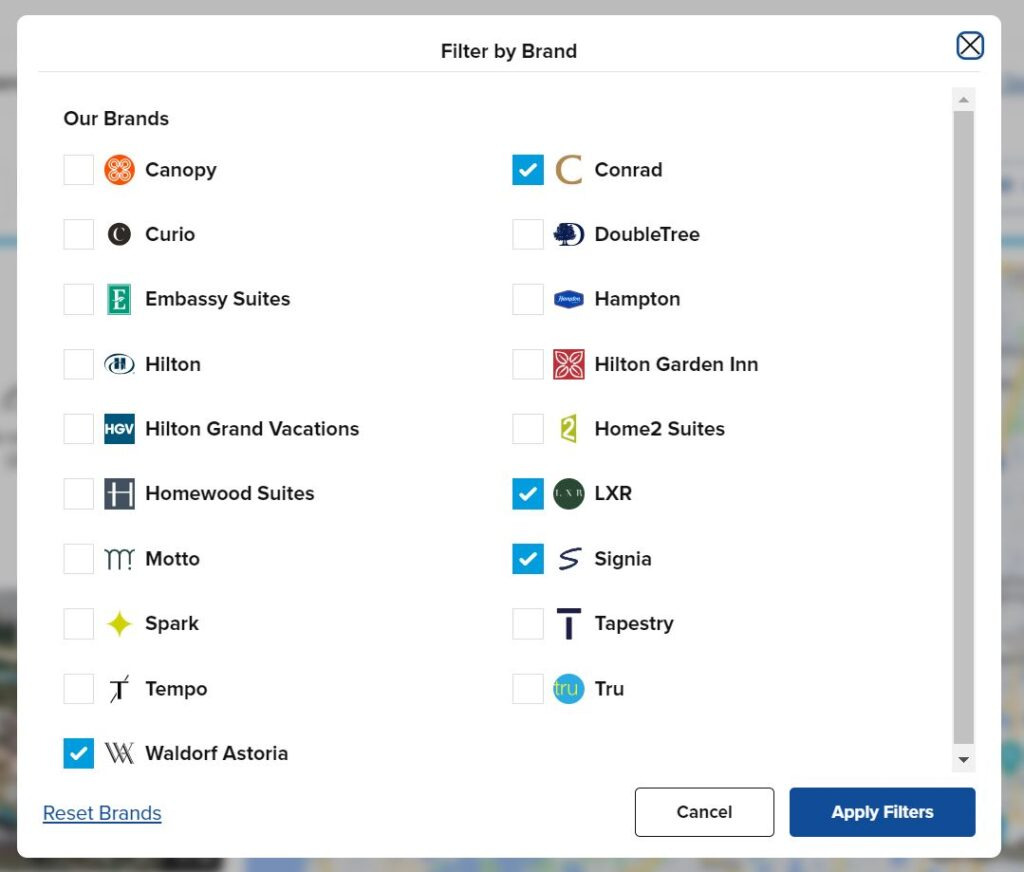Tick the DoubleTree checkbox

(x=528, y=234)
